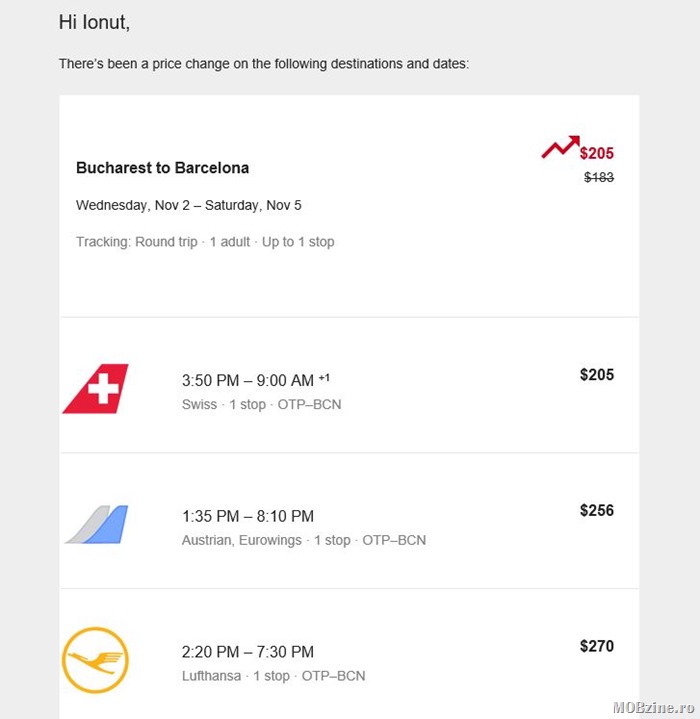Click the $256 Austrian flight price

[x=597, y=510]
